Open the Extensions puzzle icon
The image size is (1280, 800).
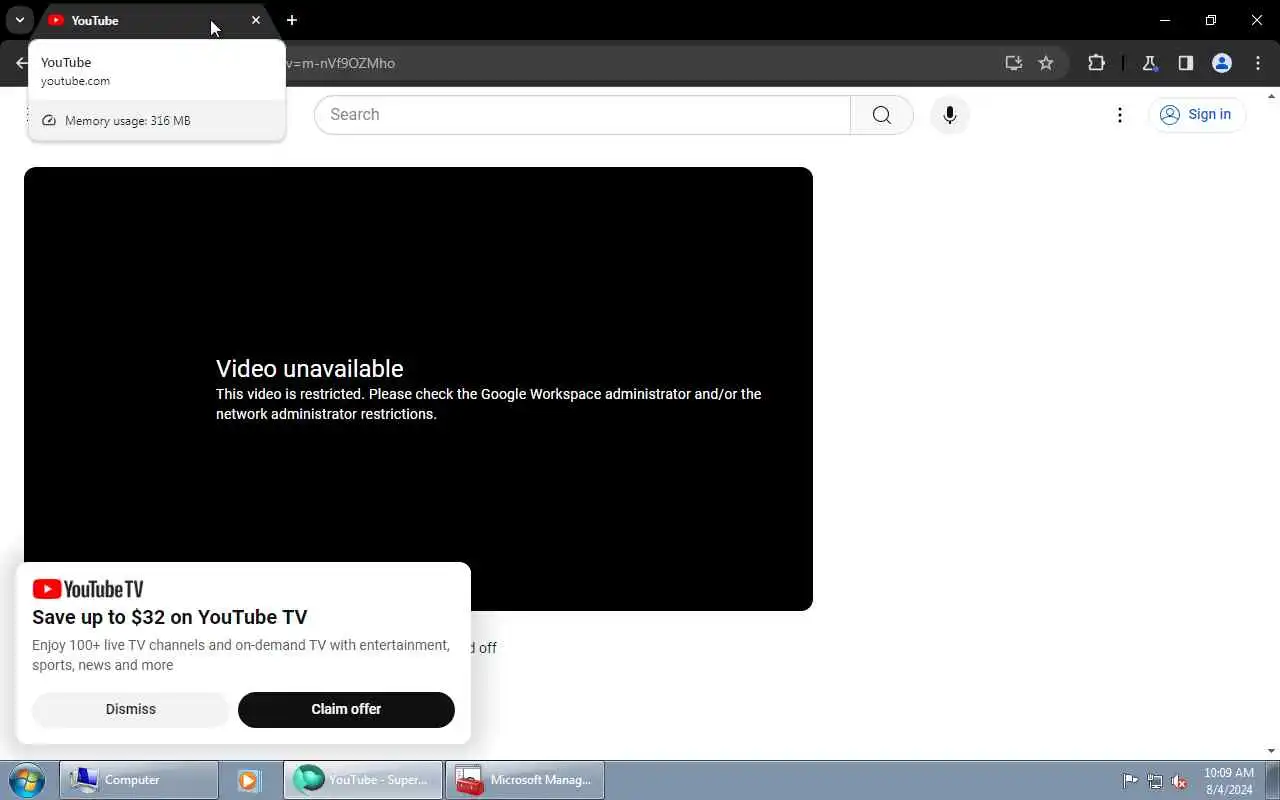[x=1096, y=63]
